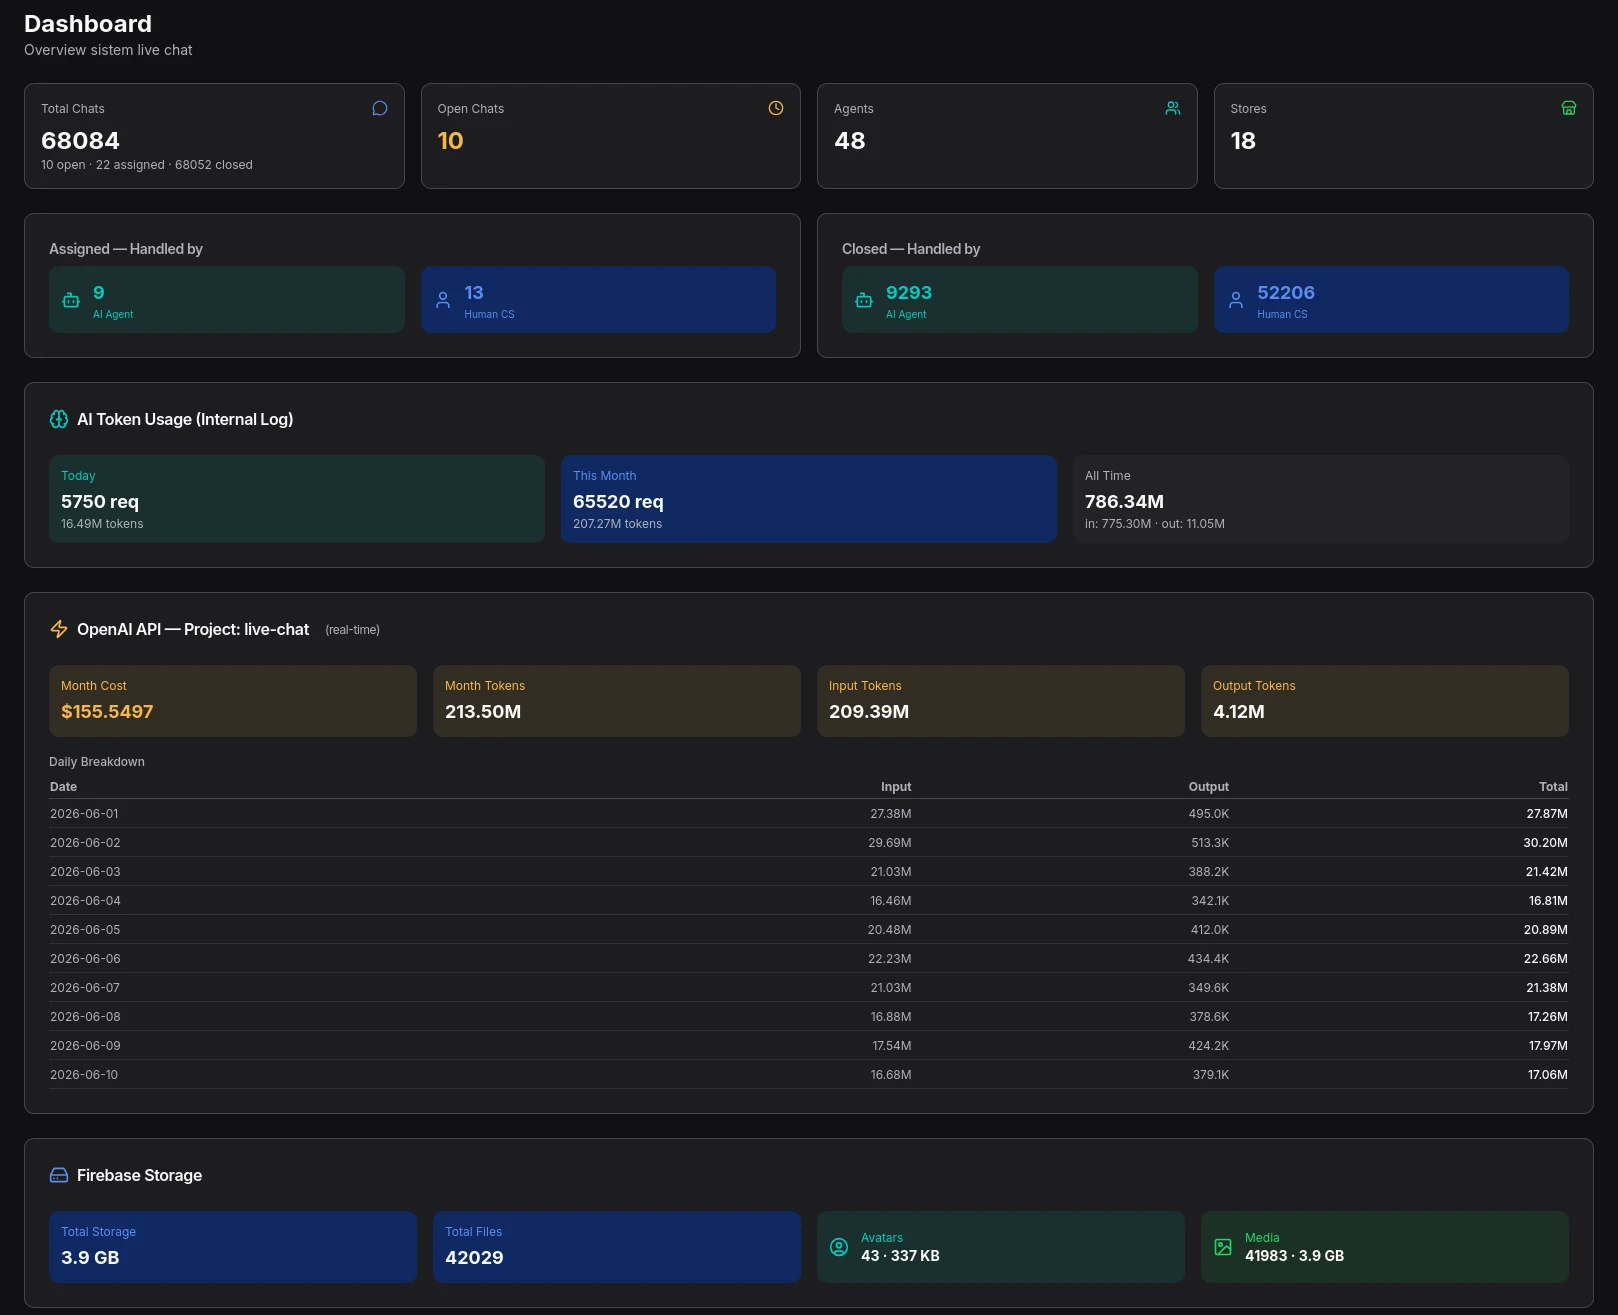Click the robot icon beside Closed AI Agent 9293

point(864,300)
